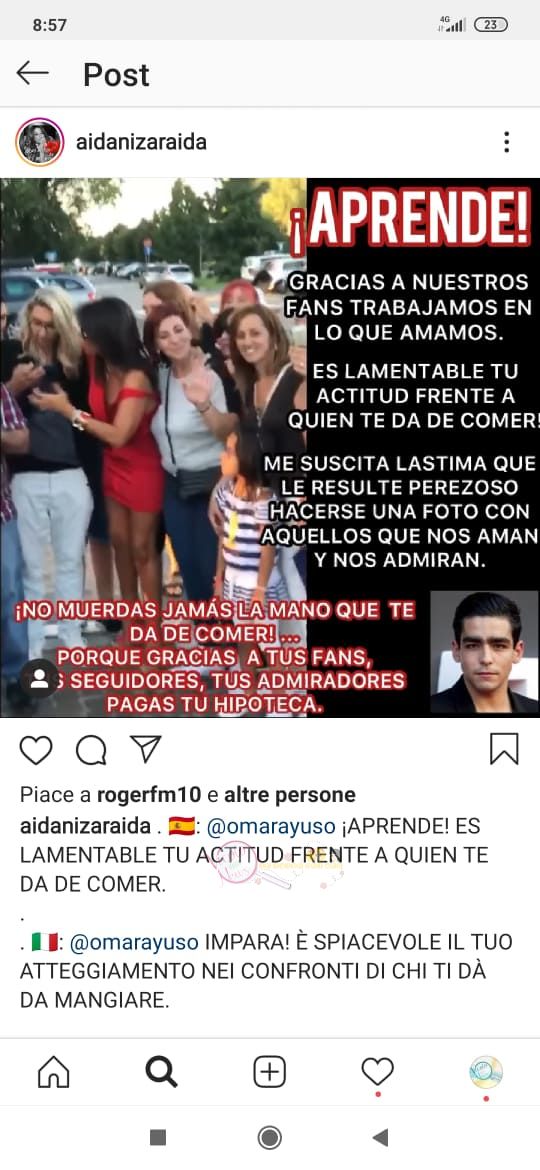Open your profile tab avatar
The height and width of the screenshot is (1170, 540).
click(x=486, y=1072)
